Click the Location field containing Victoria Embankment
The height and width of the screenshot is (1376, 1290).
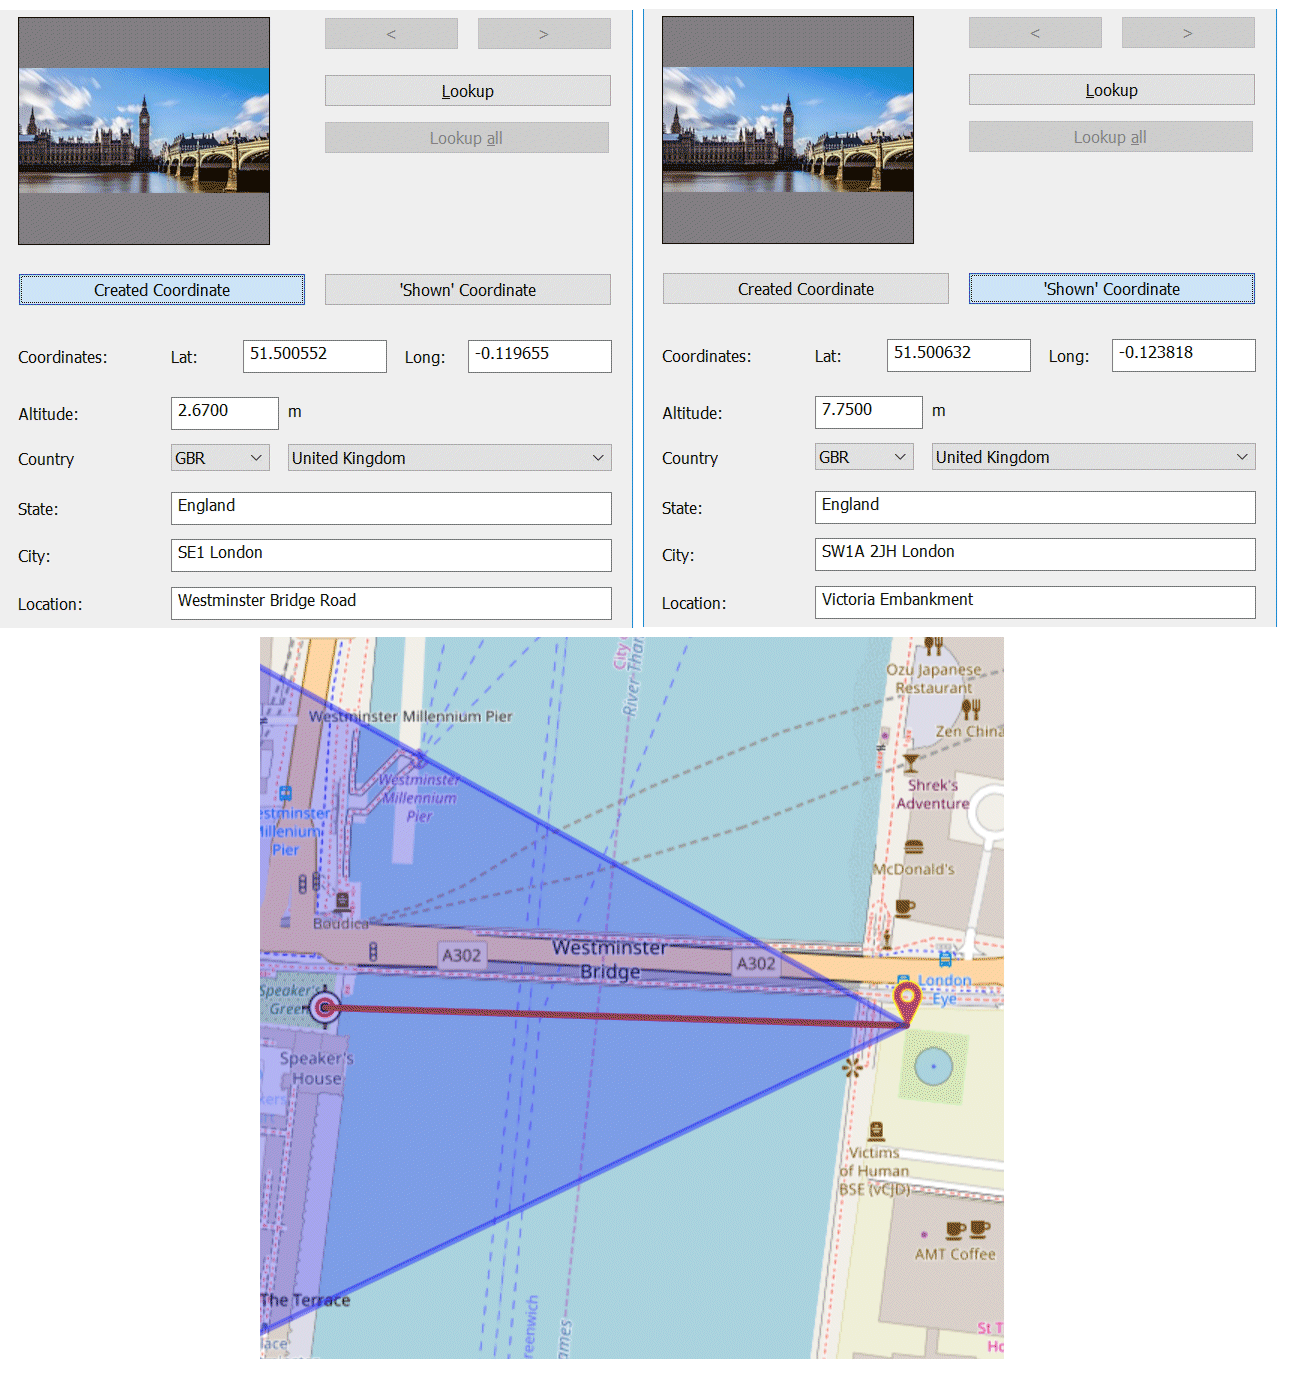click(x=1034, y=601)
